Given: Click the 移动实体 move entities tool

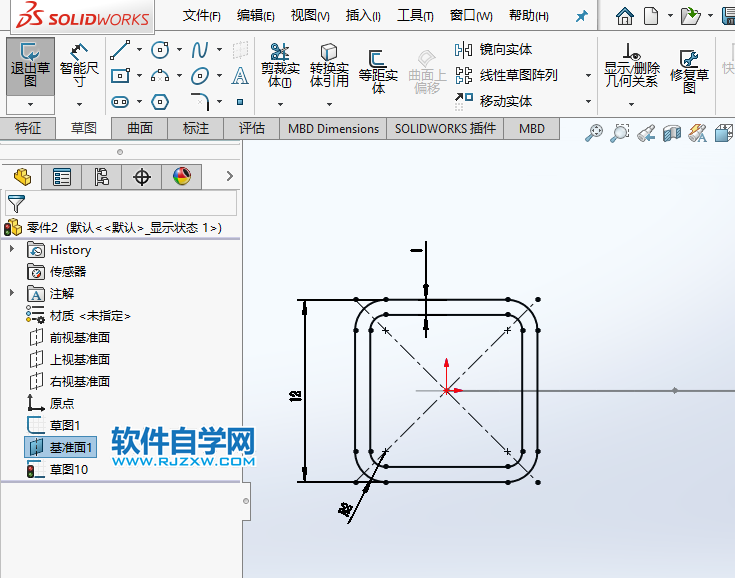Looking at the screenshot, I should pos(493,101).
